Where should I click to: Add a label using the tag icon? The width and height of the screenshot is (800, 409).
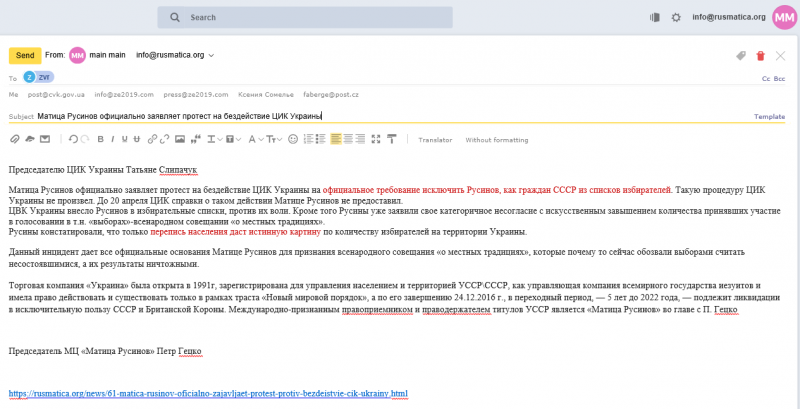[x=741, y=56]
